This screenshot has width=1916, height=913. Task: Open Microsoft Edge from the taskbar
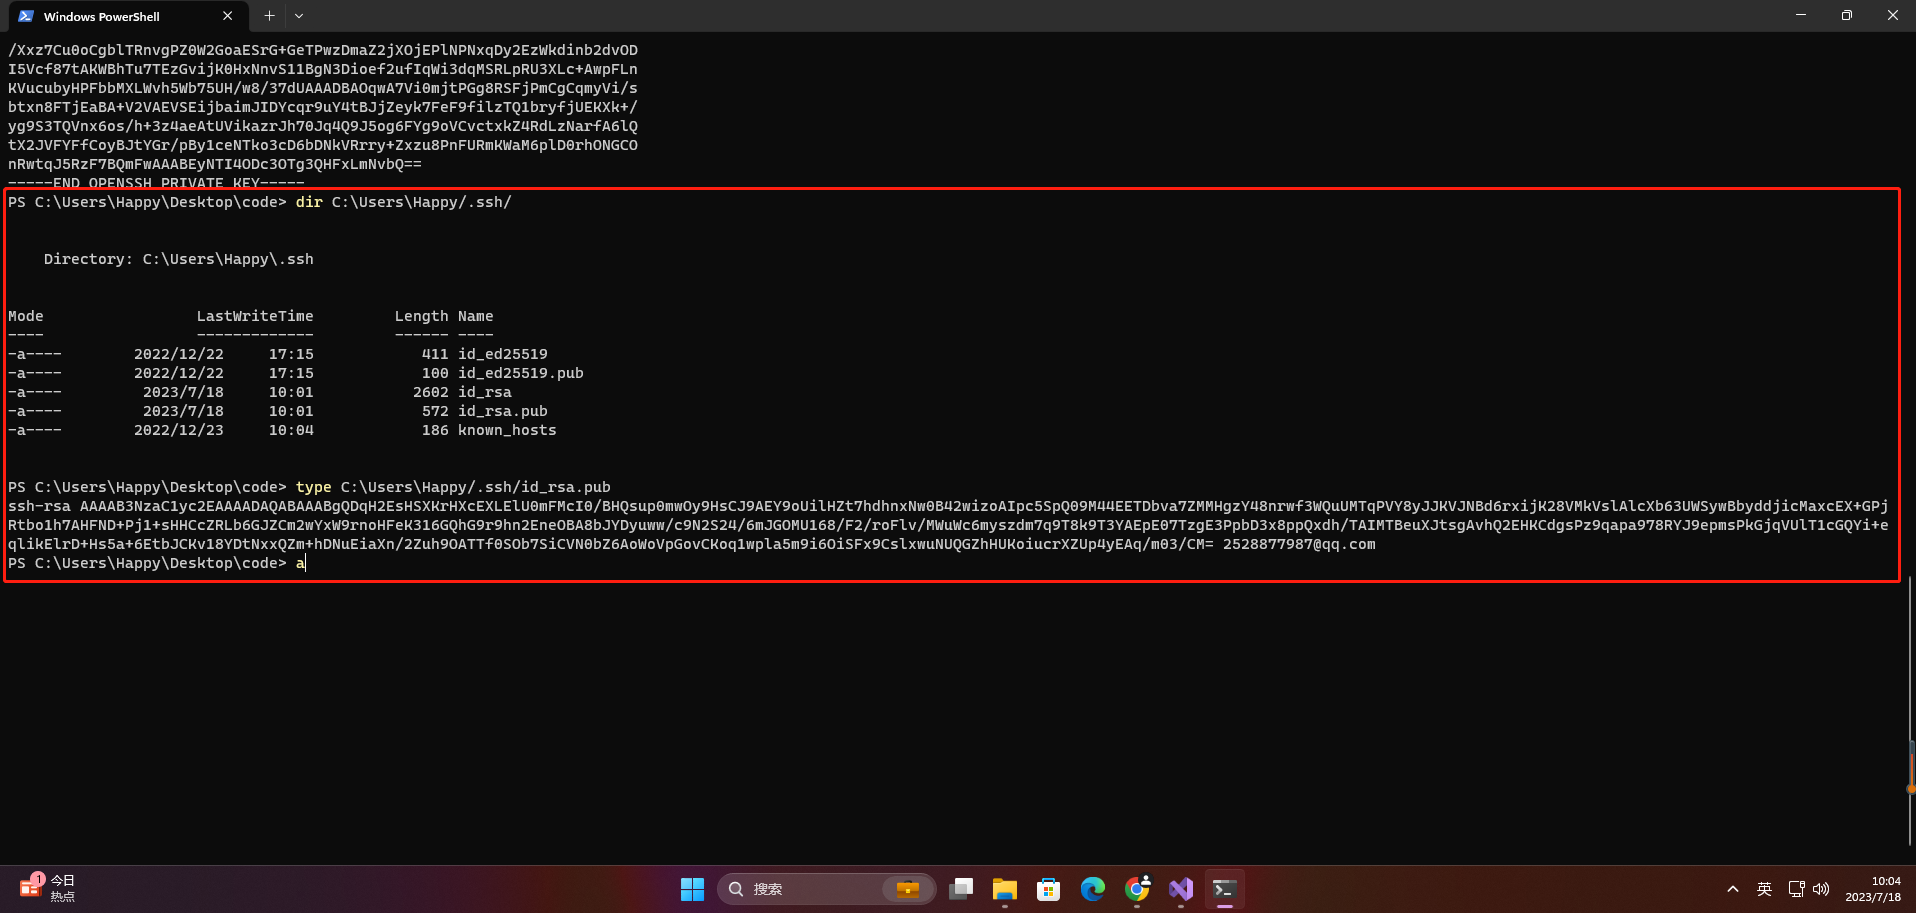[x=1093, y=889]
